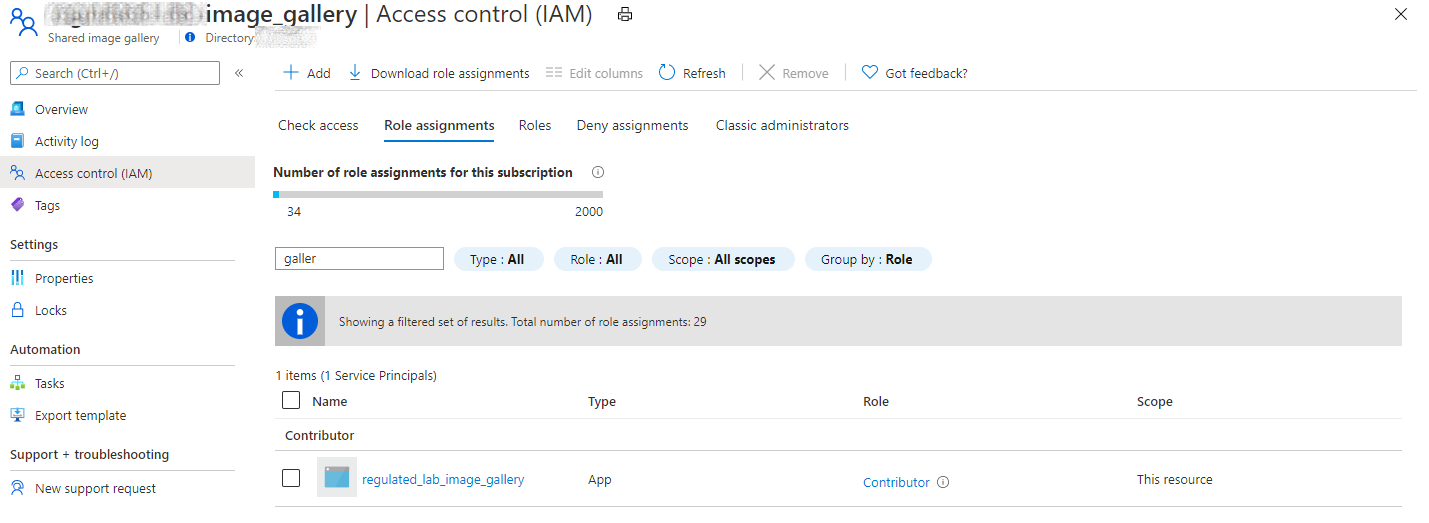
Task: Click the filter field containing 'galler'
Action: [359, 259]
